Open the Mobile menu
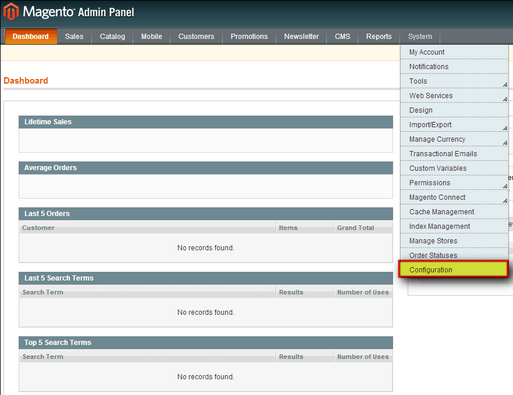This screenshot has width=513, height=395. tap(151, 36)
